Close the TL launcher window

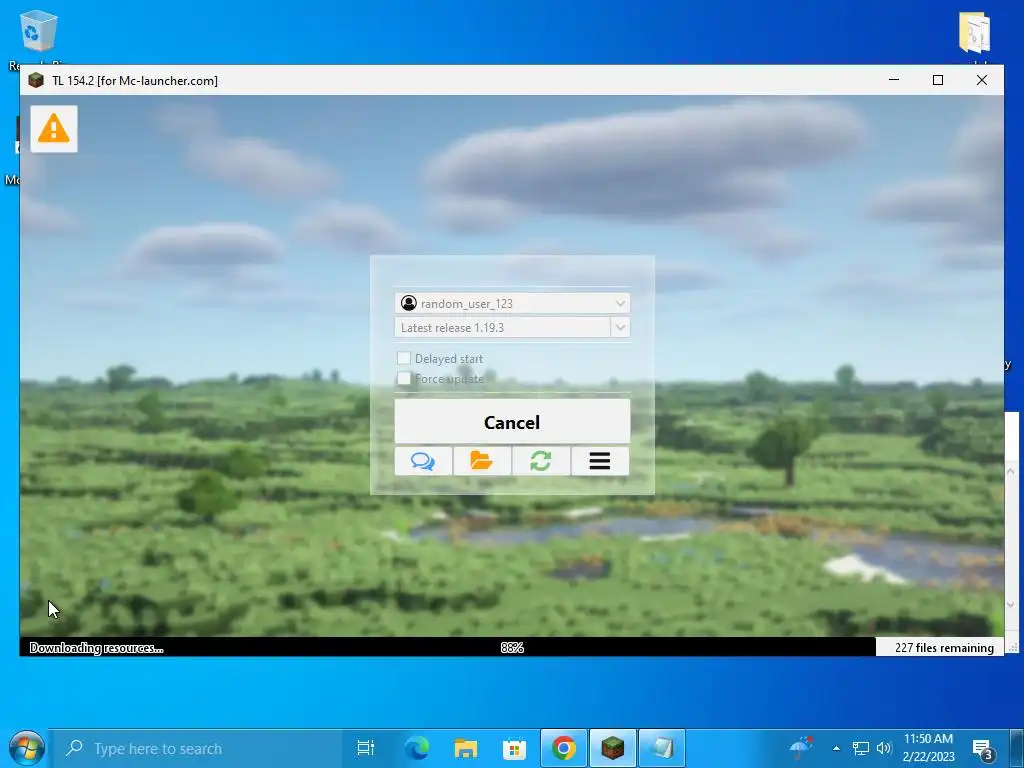tap(982, 80)
